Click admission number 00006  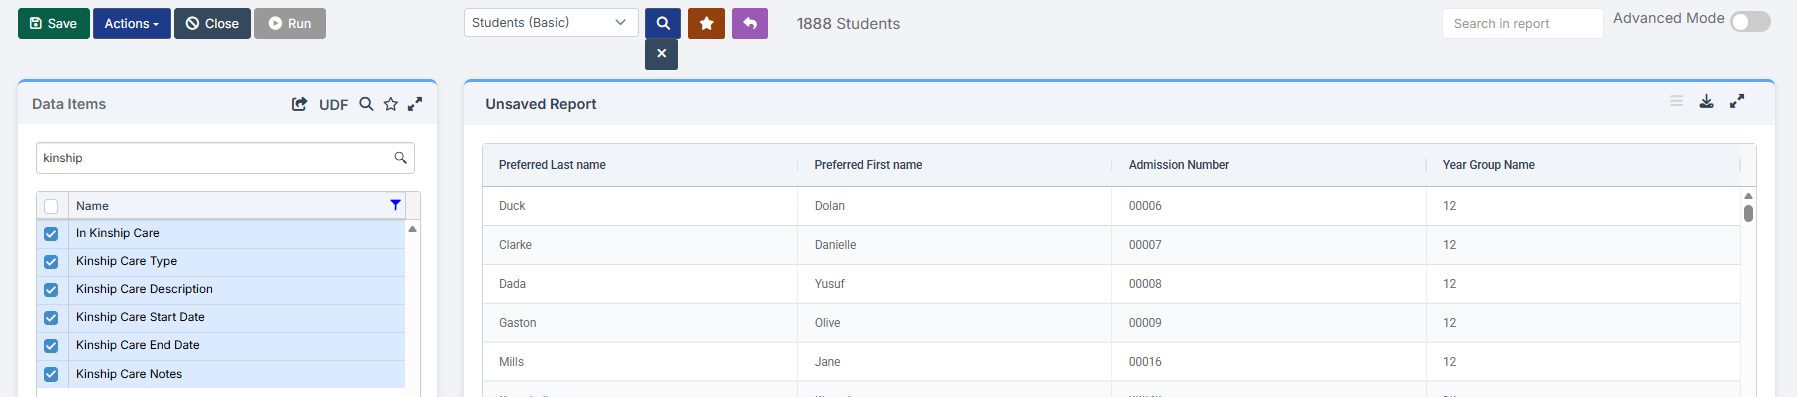[x=1145, y=206]
